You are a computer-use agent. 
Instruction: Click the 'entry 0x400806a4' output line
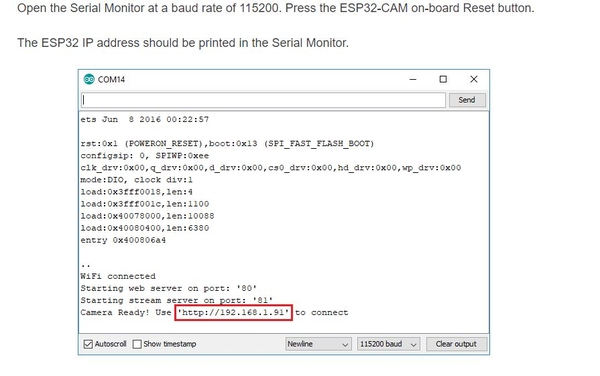tap(123, 240)
